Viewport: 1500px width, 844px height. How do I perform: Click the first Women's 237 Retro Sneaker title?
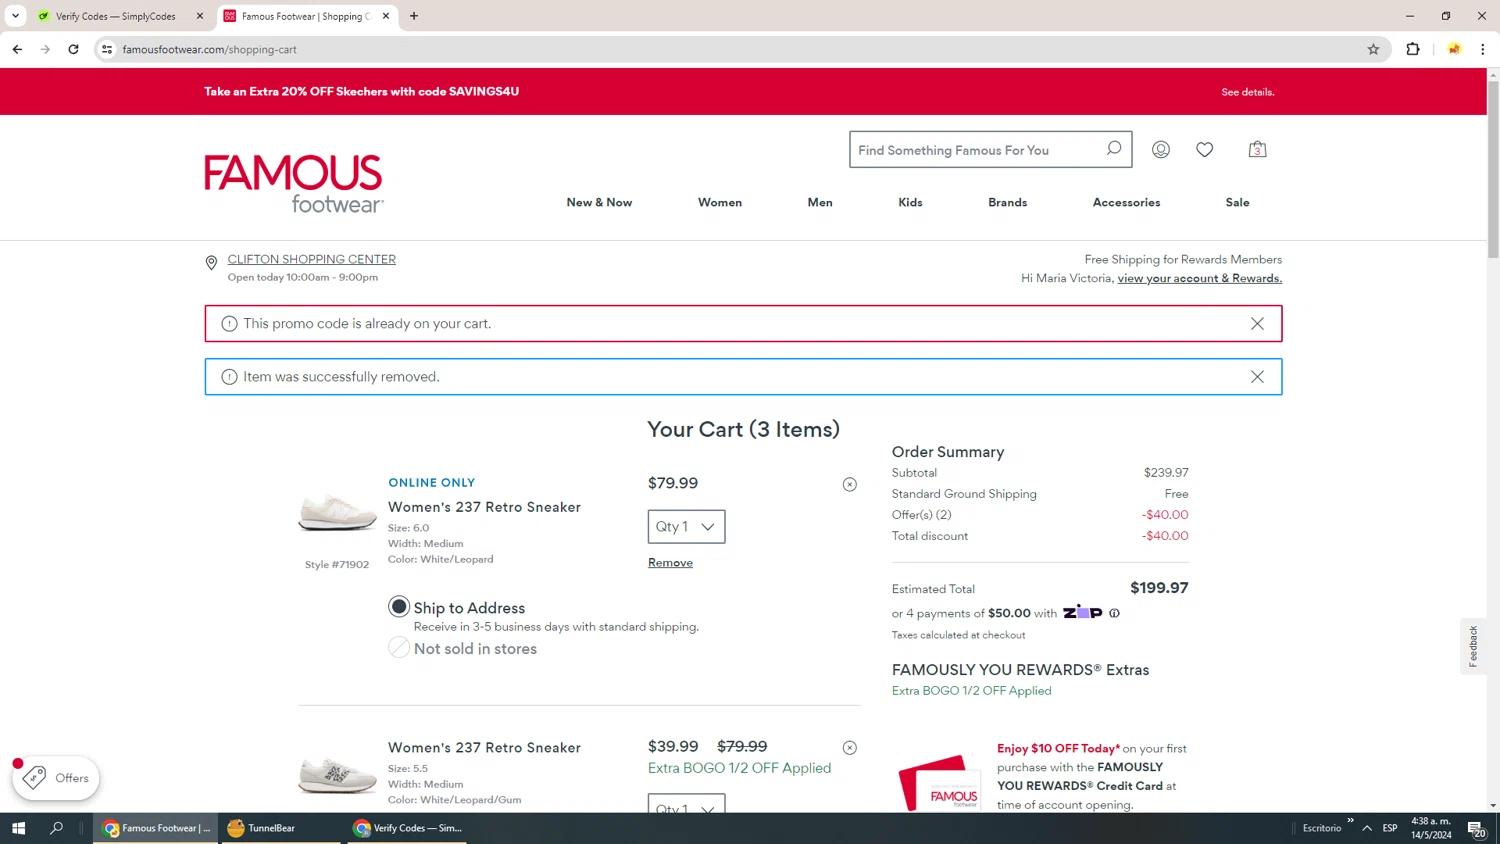click(x=484, y=507)
